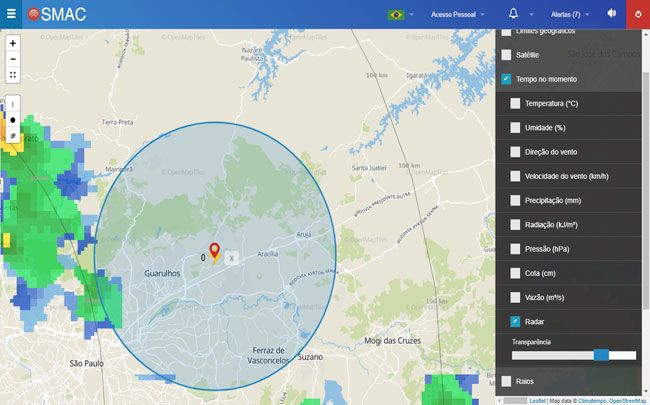Zoom in on the map

[13, 44]
